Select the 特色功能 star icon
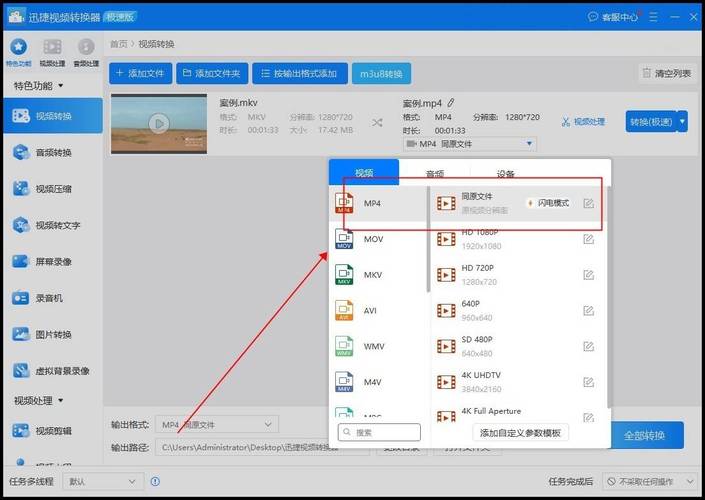The image size is (705, 500). coord(18,47)
